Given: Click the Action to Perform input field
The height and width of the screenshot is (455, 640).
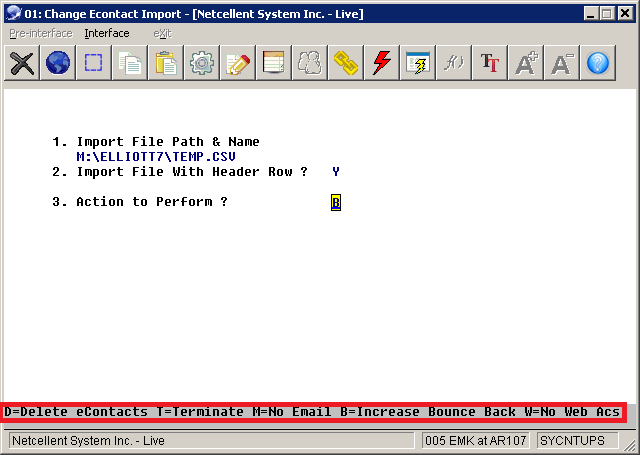Looking at the screenshot, I should tap(336, 202).
